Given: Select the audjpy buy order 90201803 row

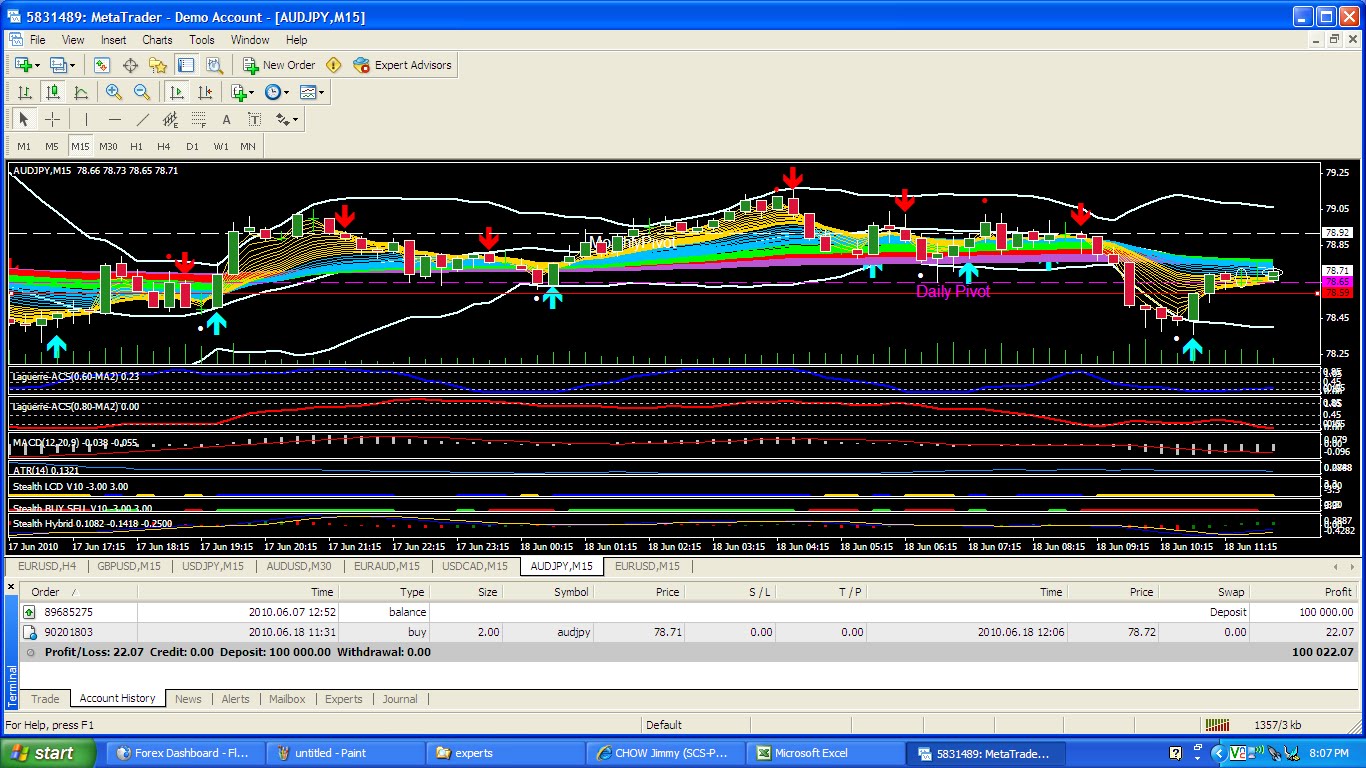Looking at the screenshot, I should click(x=688, y=632).
